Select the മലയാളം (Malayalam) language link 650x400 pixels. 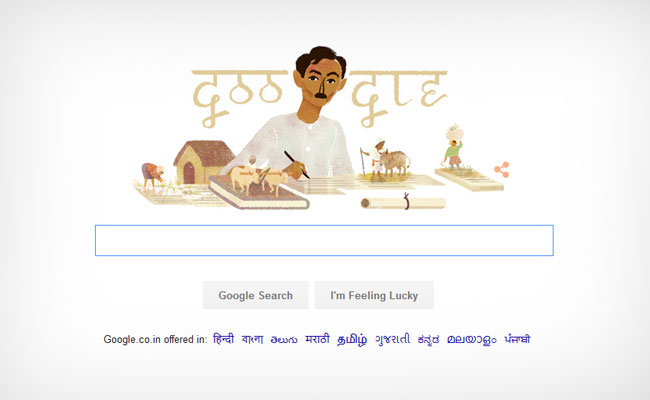tap(472, 339)
